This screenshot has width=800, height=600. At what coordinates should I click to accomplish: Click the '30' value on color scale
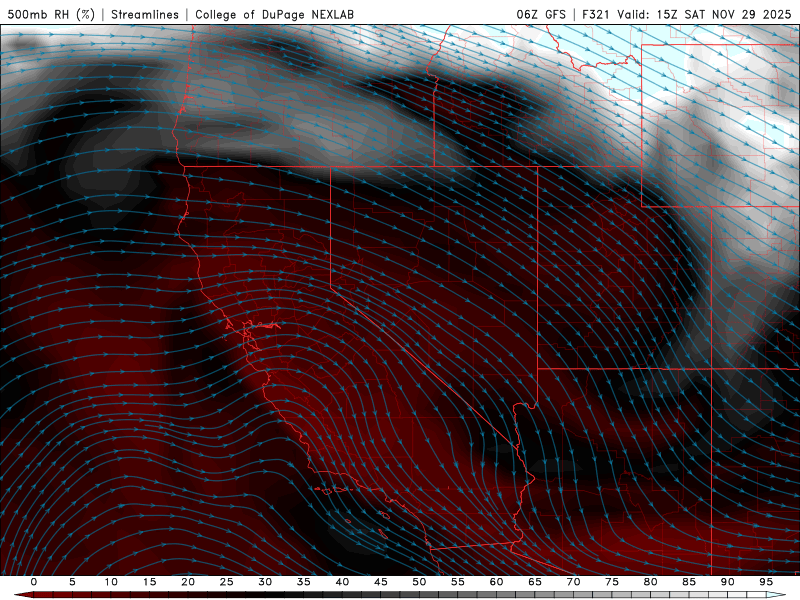(265, 582)
